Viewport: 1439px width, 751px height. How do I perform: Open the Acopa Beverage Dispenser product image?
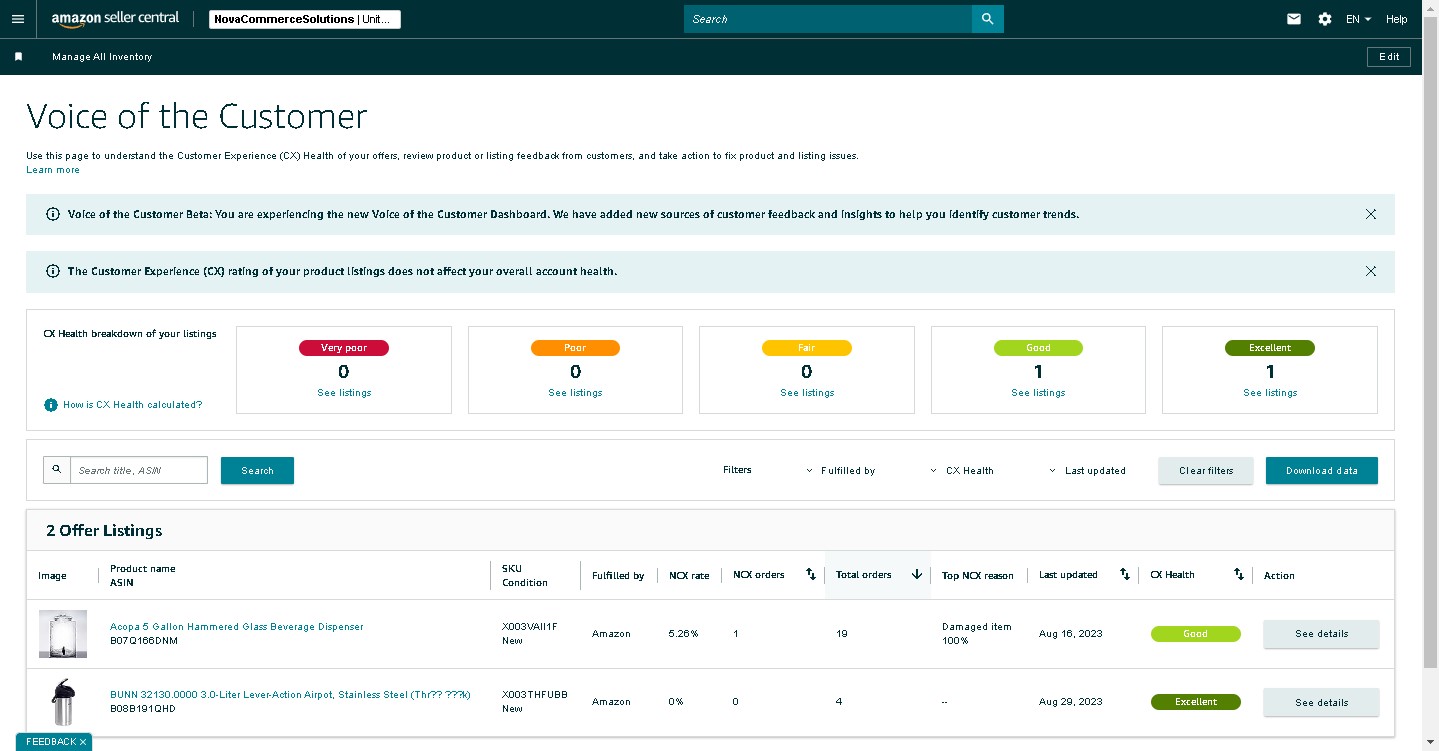(x=63, y=634)
